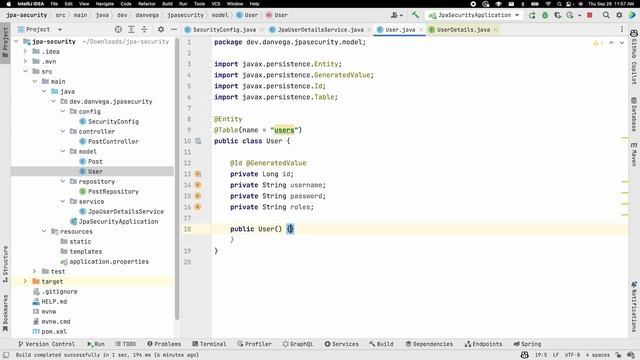
Task: Expand the target folder
Action: coord(25,282)
